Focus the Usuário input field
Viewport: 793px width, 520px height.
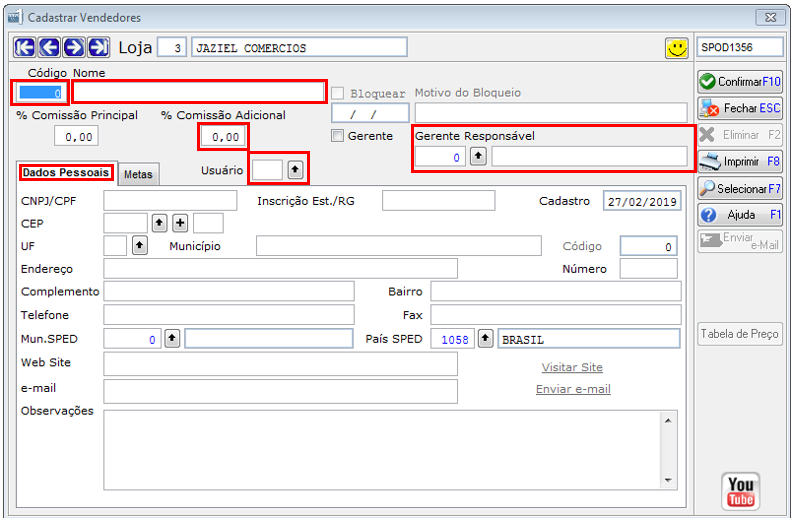(267, 170)
